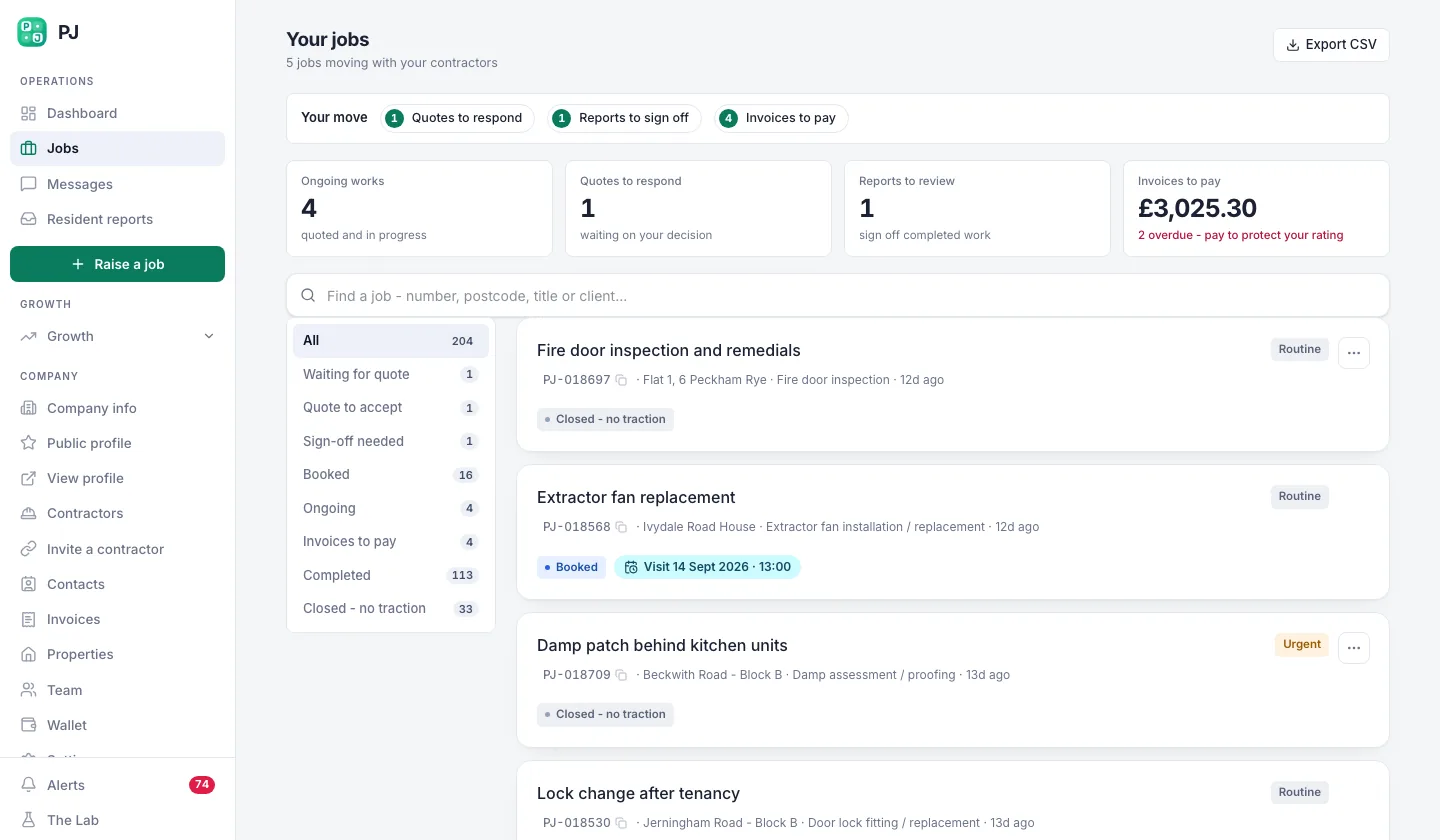This screenshot has height=840, width=1440.
Task: Export jobs as CSV
Action: click(x=1331, y=45)
